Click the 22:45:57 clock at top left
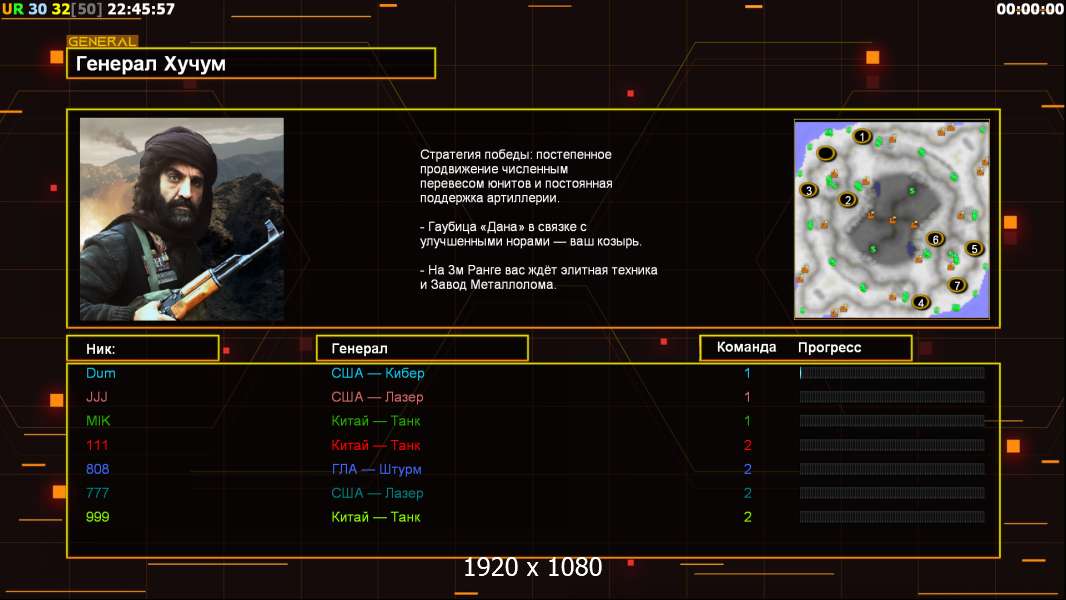1066x600 pixels. (x=141, y=9)
